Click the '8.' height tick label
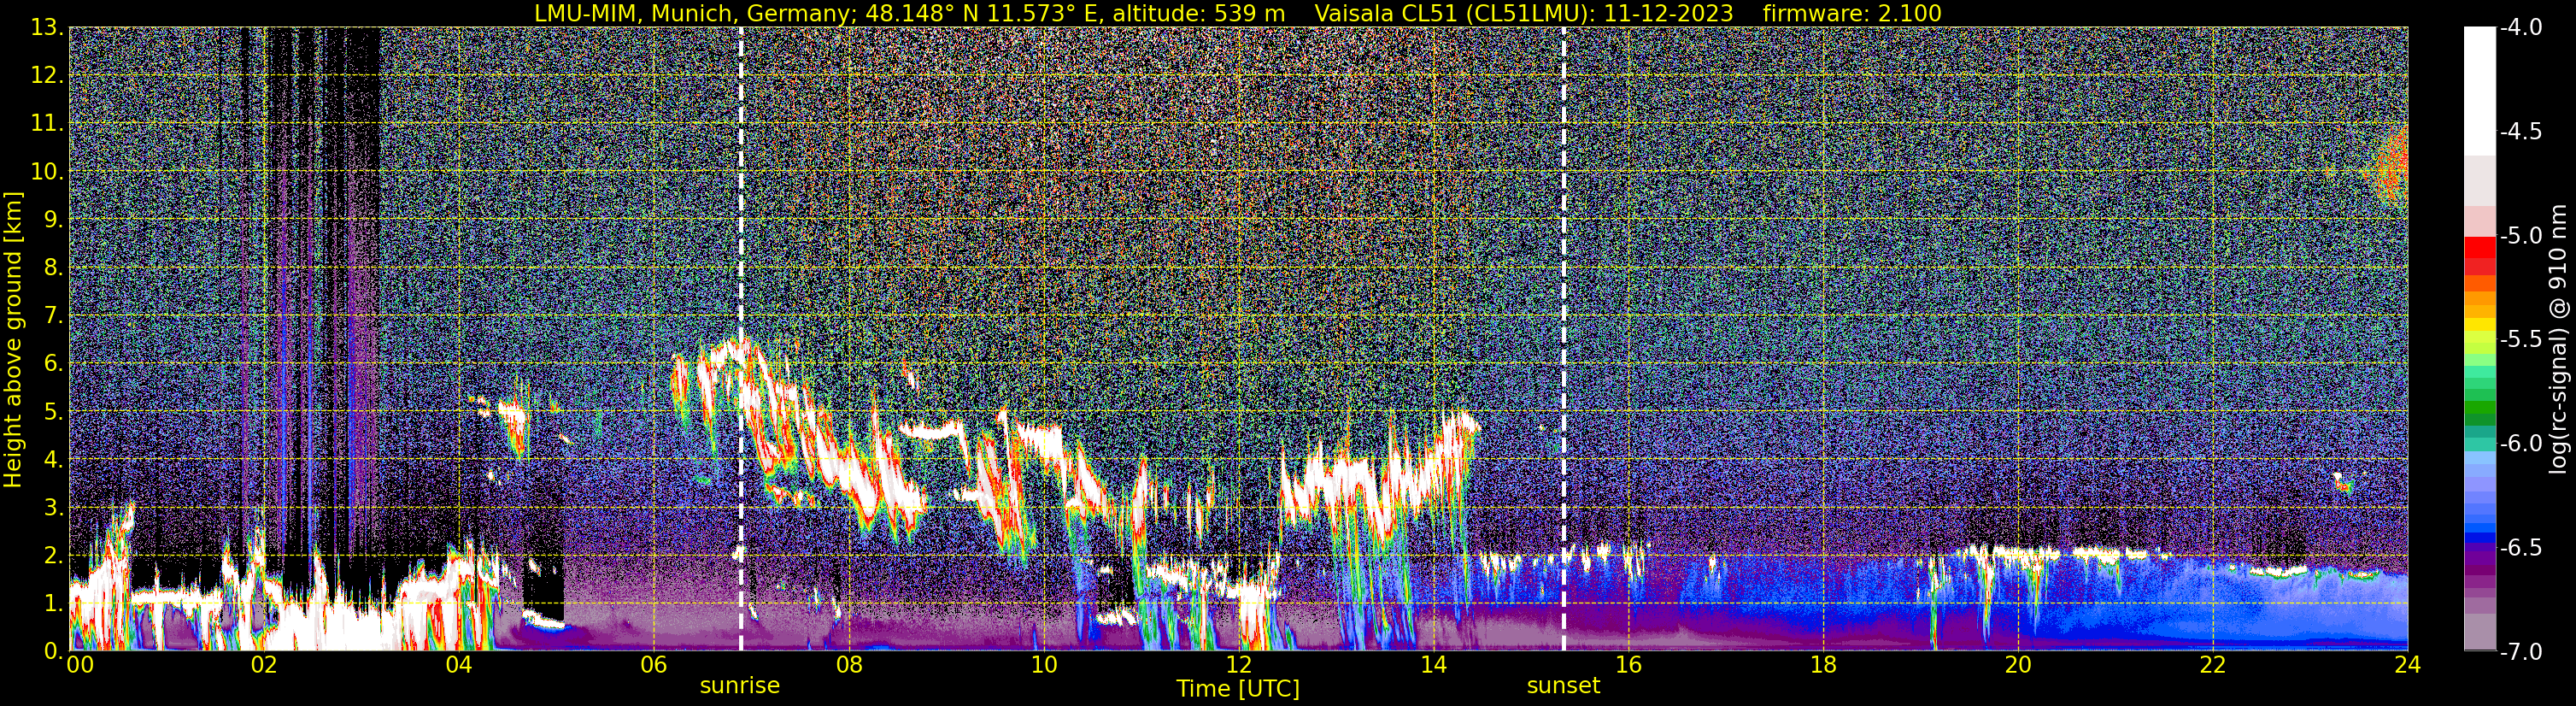 (x=54, y=268)
